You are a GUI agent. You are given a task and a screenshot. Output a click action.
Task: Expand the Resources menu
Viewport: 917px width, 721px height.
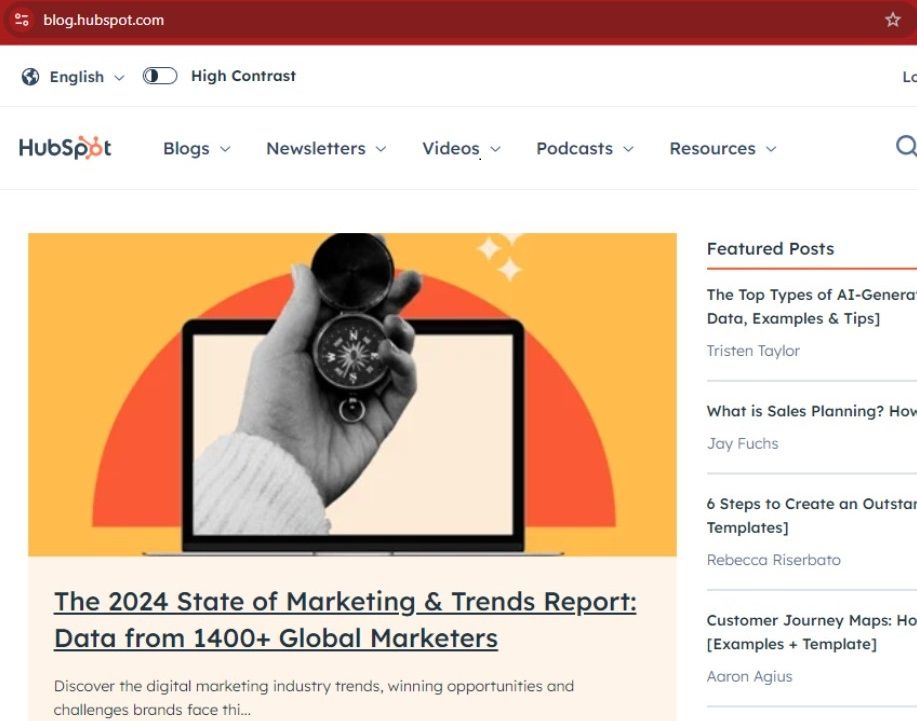coord(723,149)
